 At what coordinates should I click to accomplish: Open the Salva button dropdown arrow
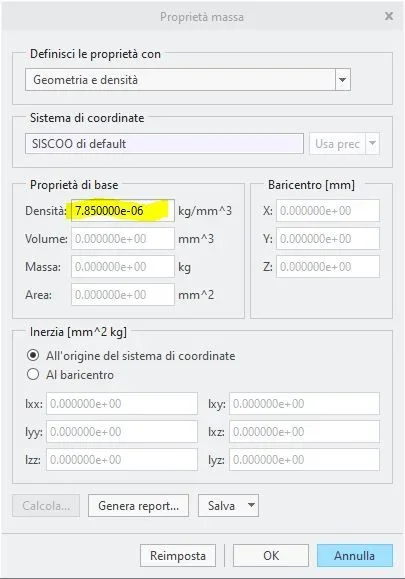point(251,505)
